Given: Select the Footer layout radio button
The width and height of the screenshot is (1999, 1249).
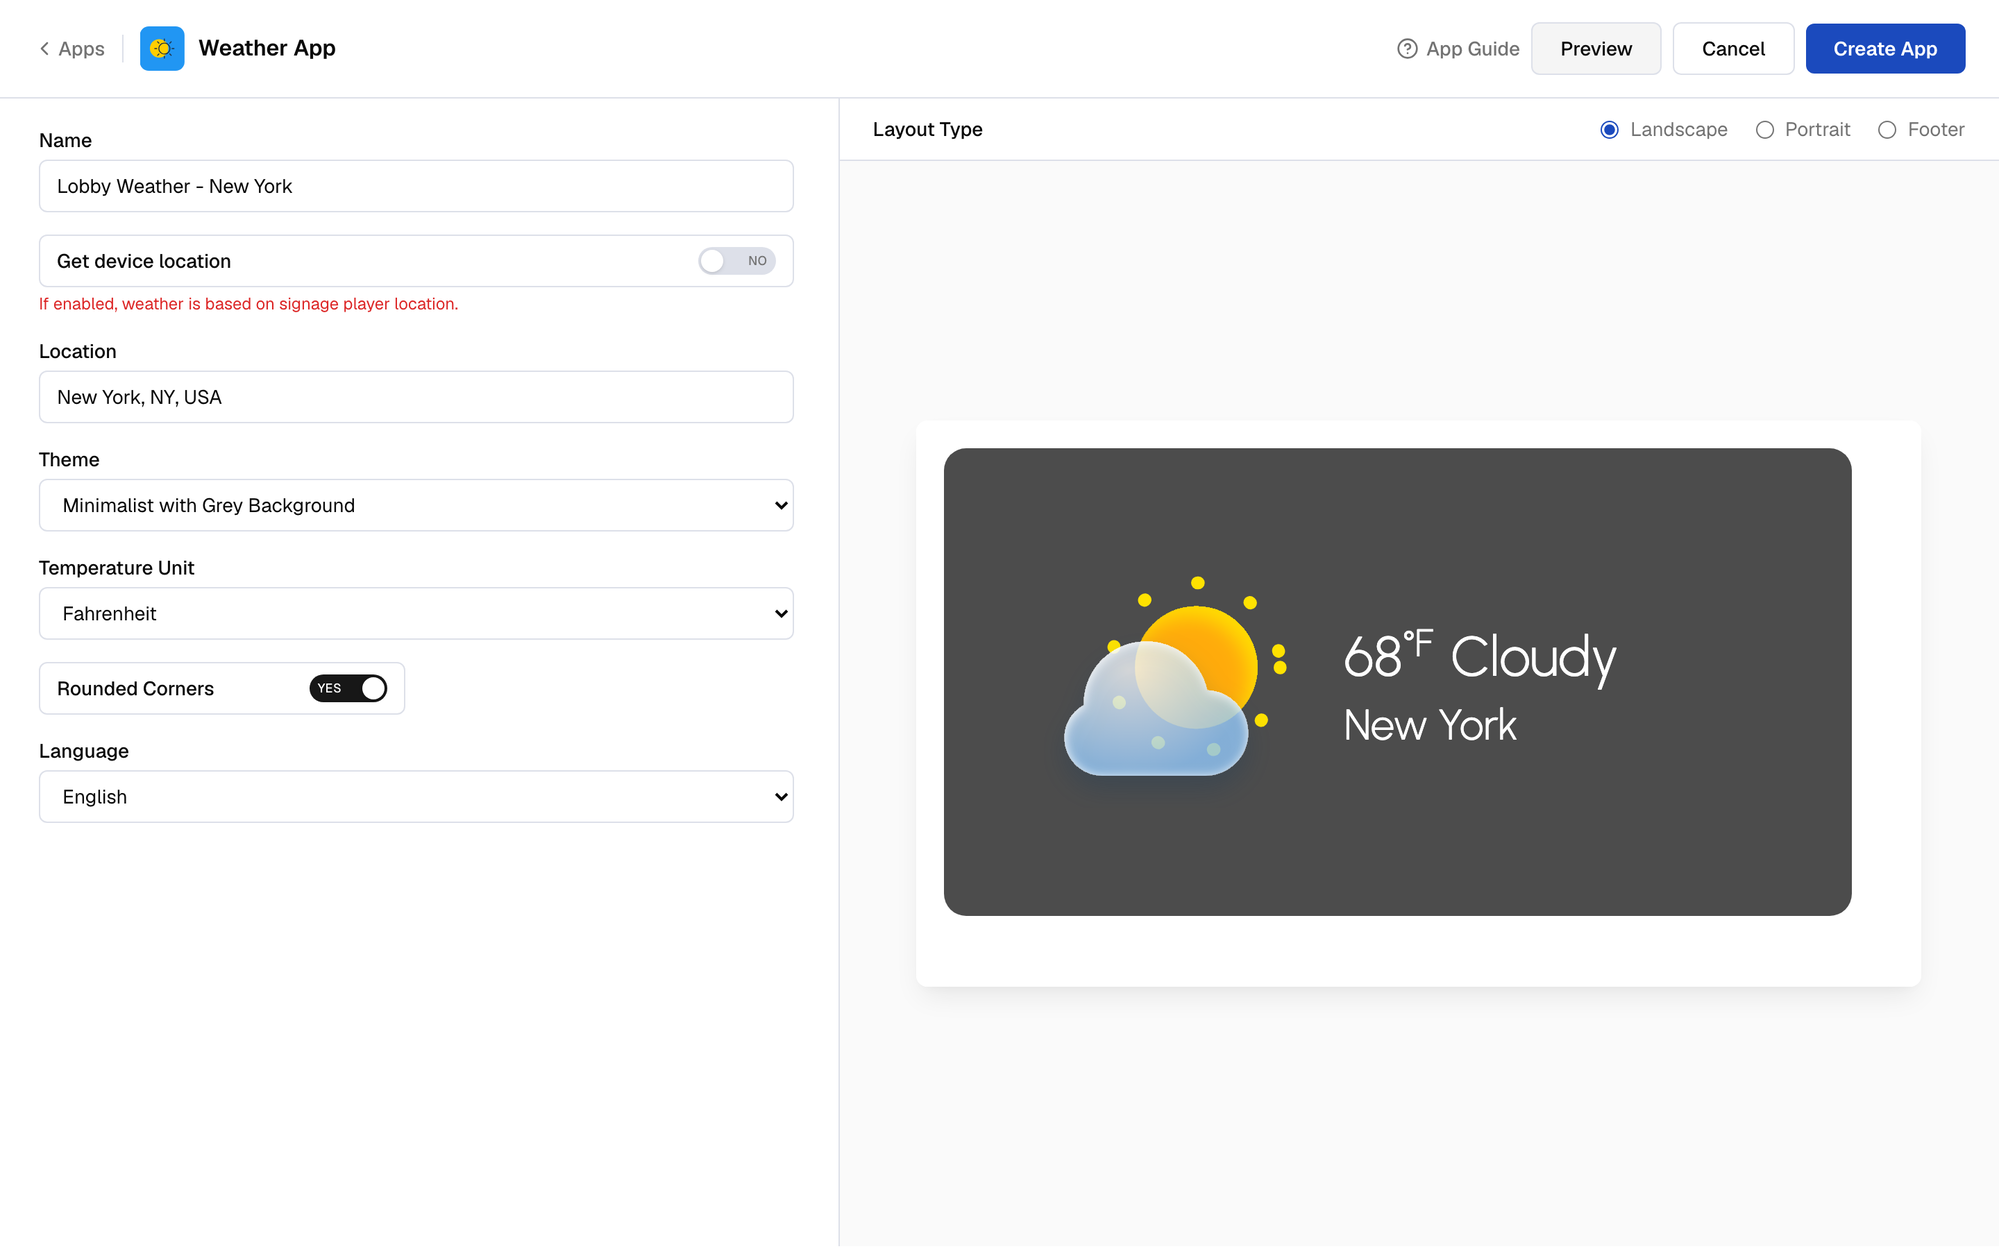Looking at the screenshot, I should pos(1887,130).
